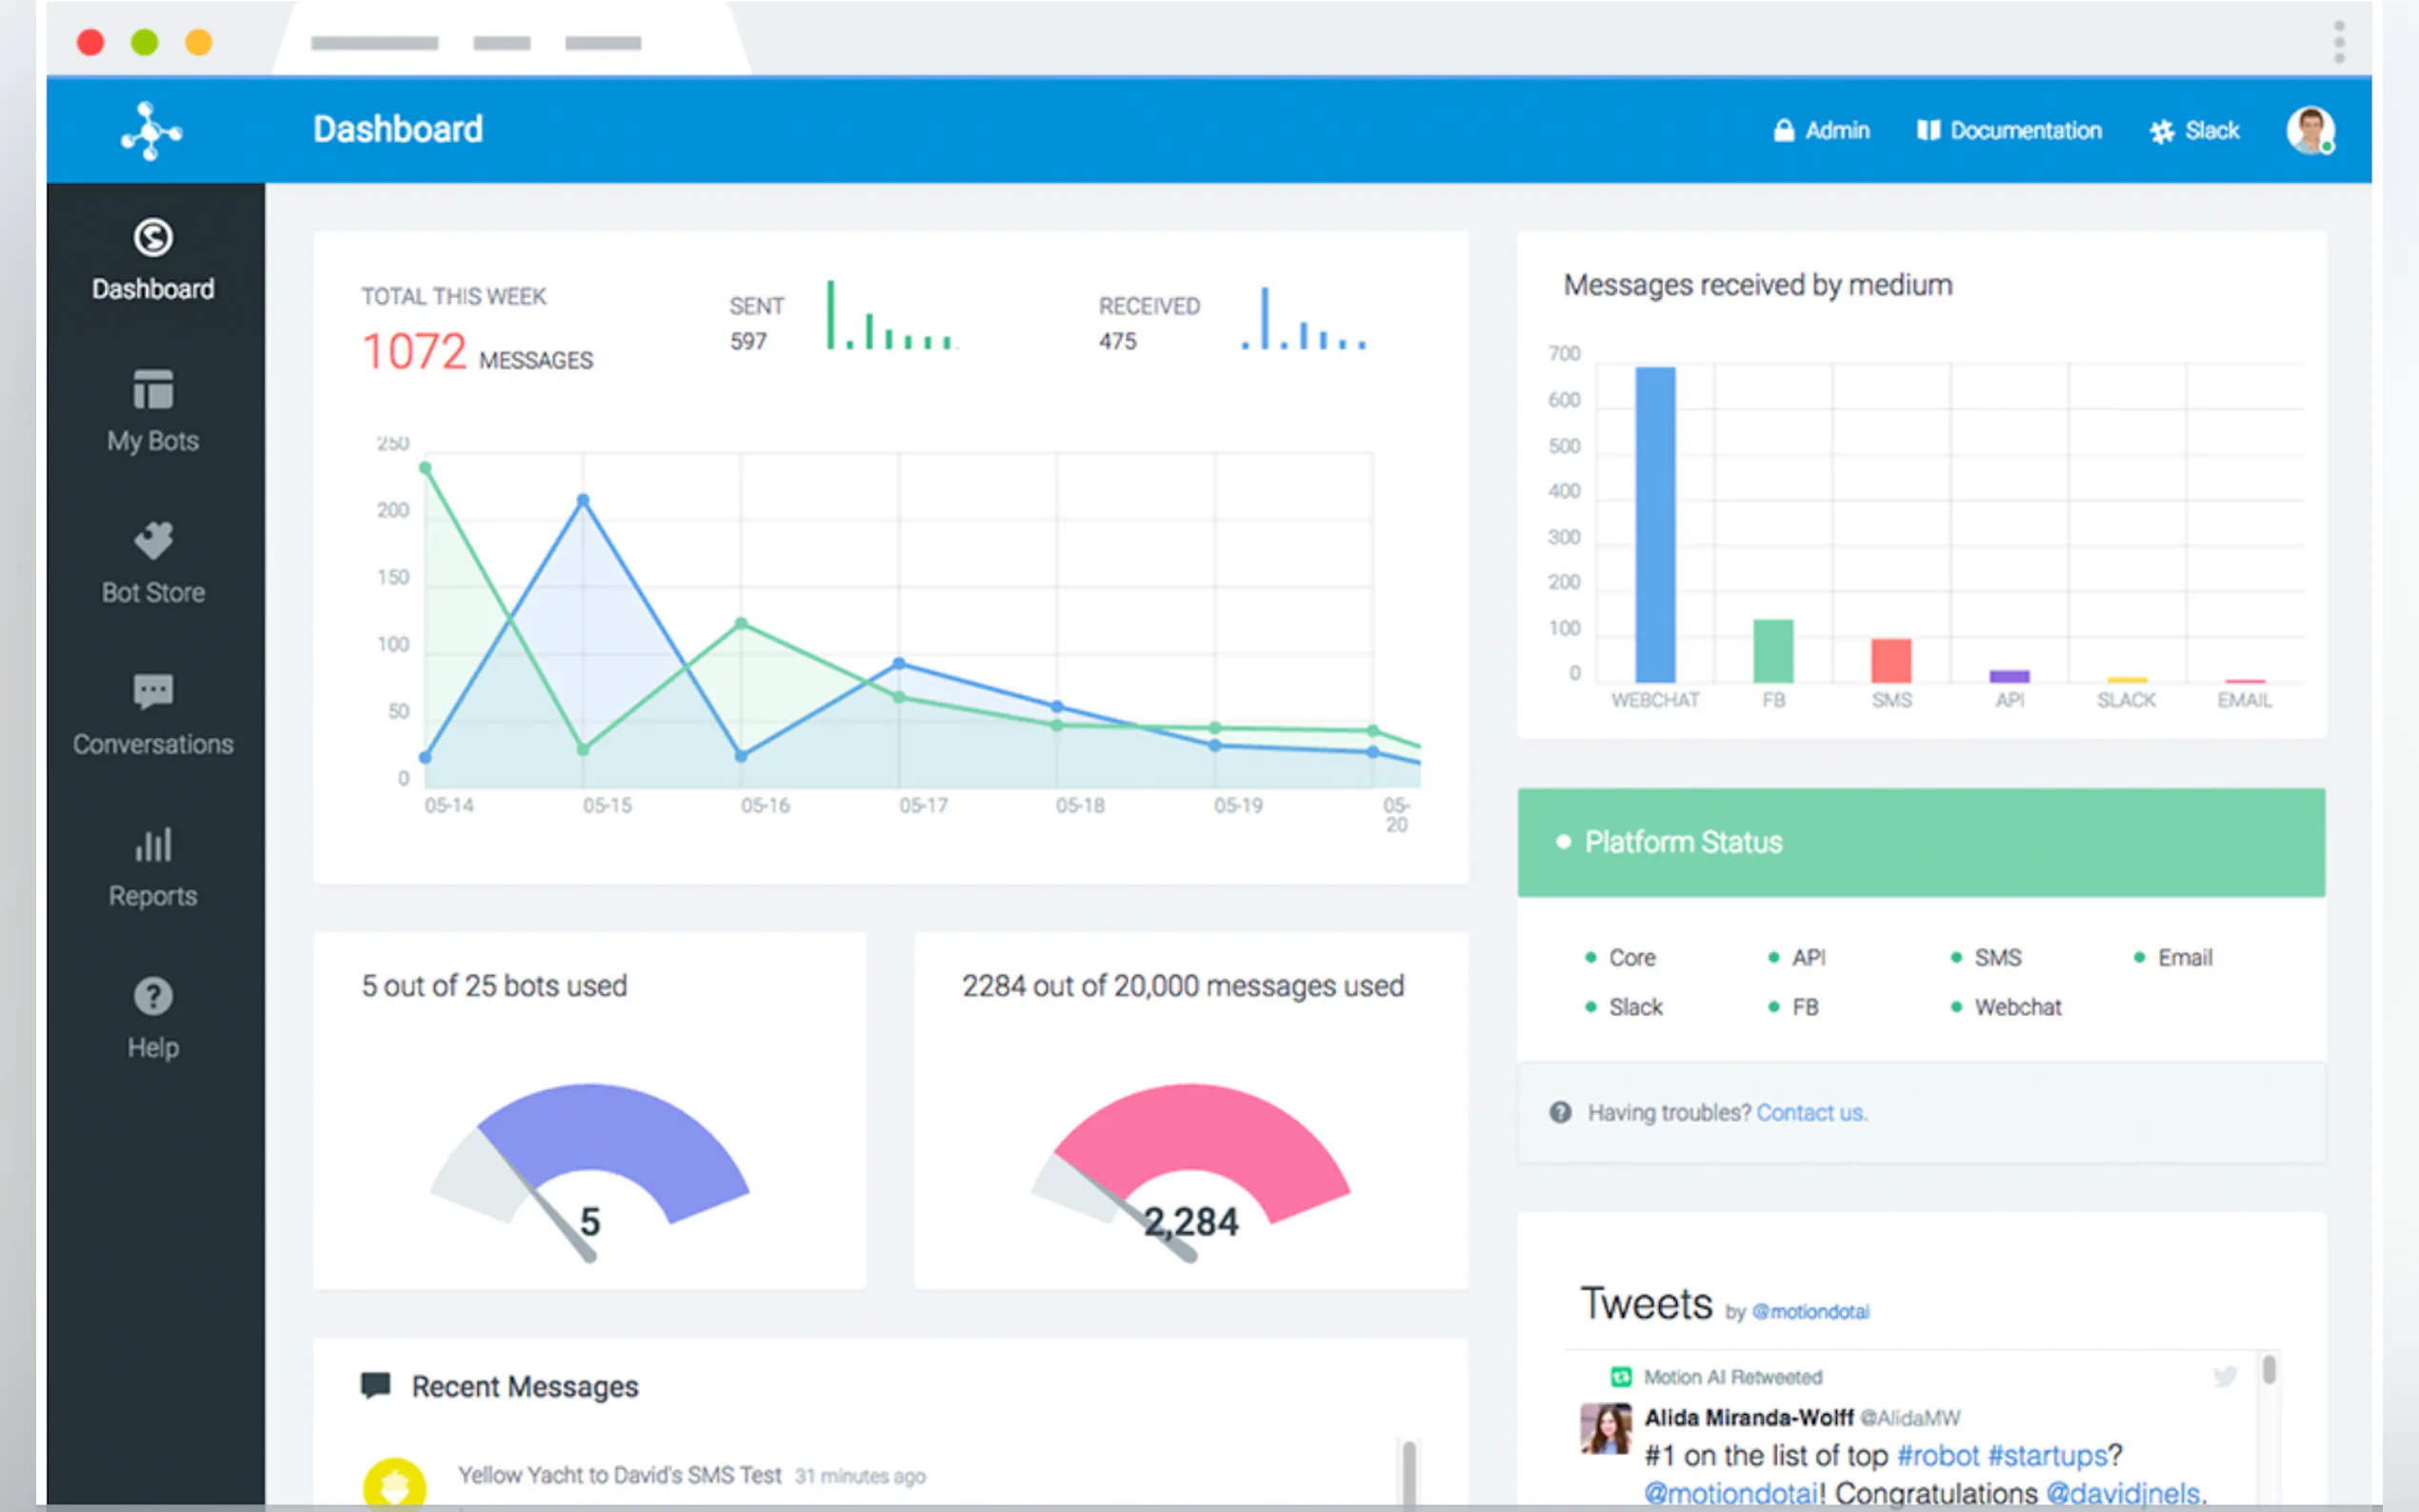Click the Motion AI logo icon
2419x1512 pixels.
[151, 131]
